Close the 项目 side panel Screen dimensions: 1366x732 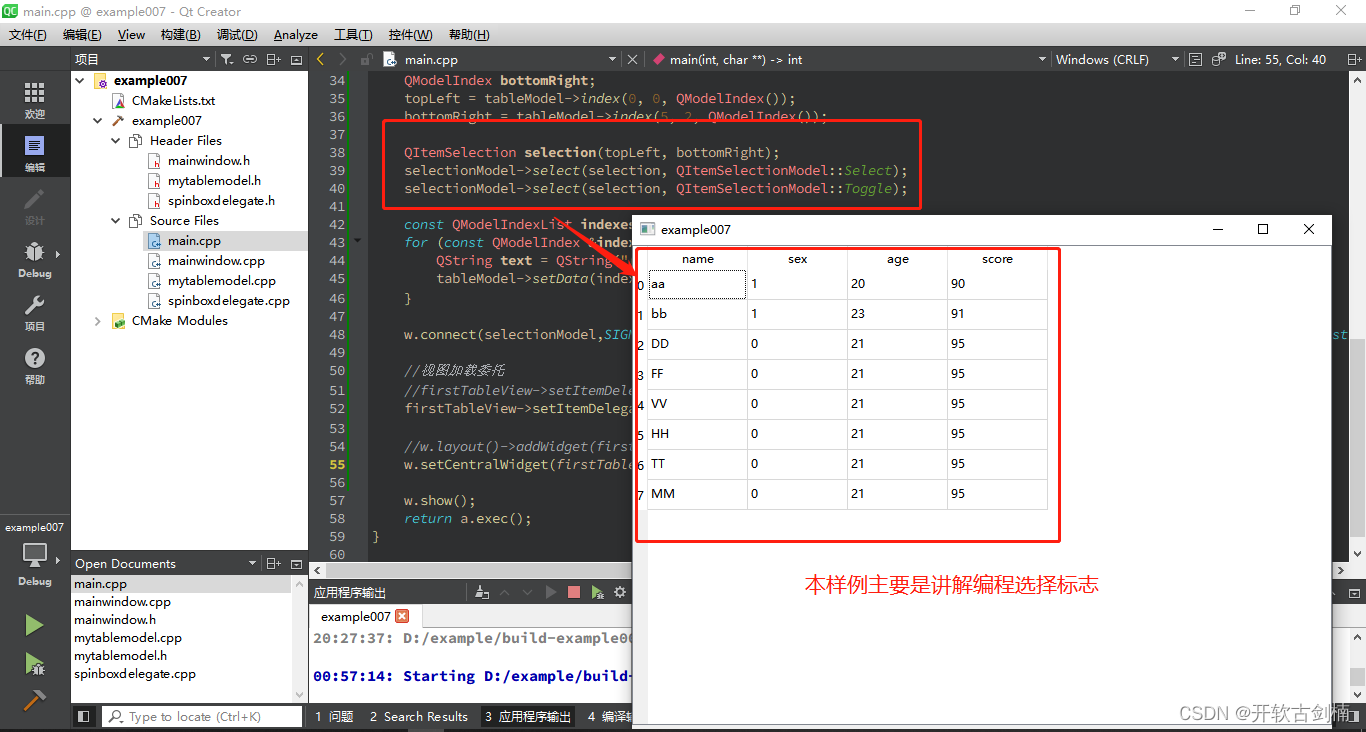296,60
